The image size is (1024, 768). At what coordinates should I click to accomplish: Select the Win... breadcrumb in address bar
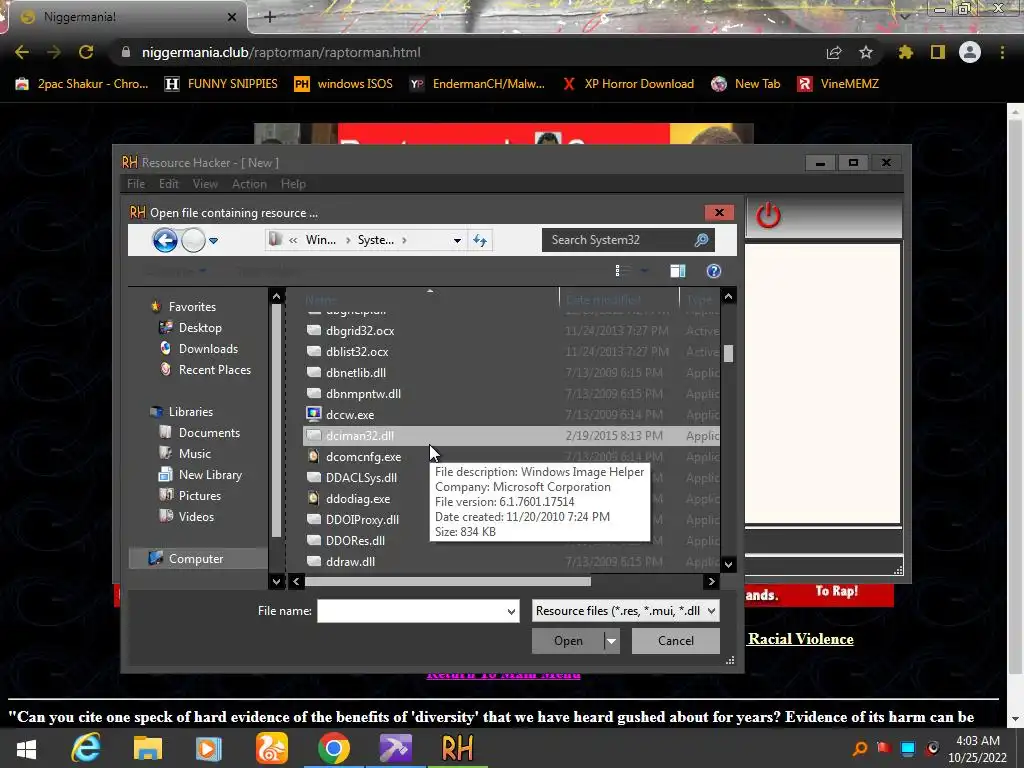click(x=321, y=240)
